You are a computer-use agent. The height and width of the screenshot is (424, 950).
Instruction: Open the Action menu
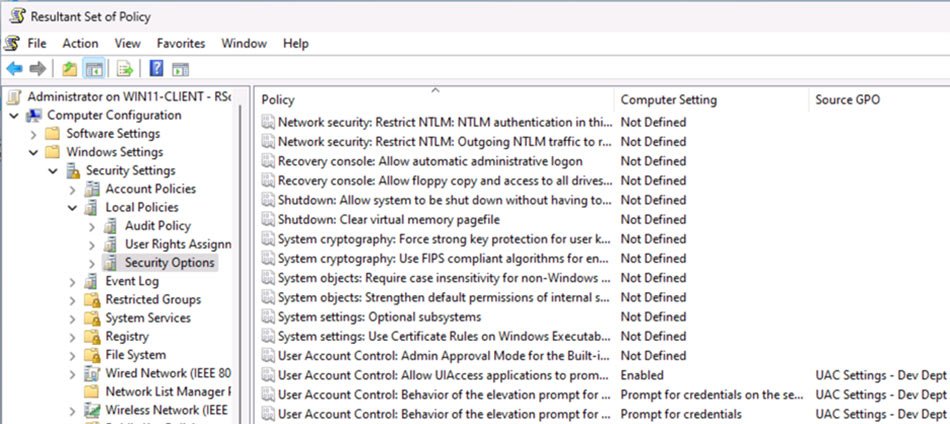tap(80, 44)
